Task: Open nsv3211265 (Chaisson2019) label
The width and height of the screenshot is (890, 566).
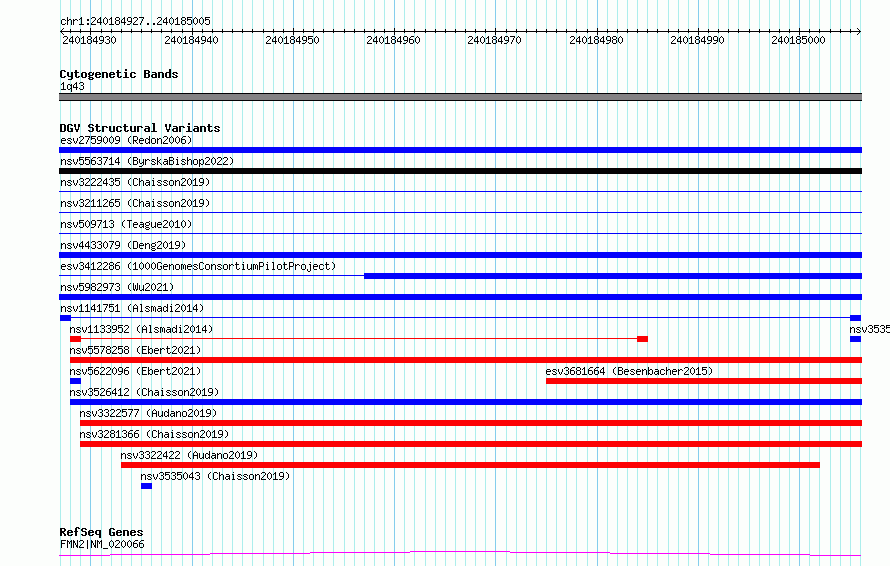Action: [x=135, y=203]
